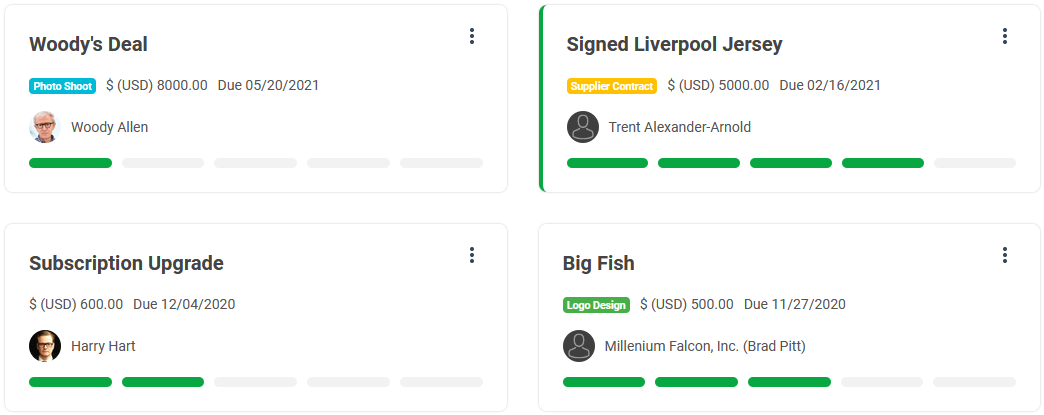1044x415 pixels.
Task: Set Big Fish to fourth stage segment
Action: coord(882,382)
